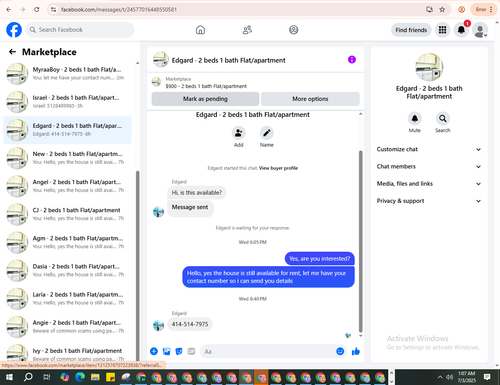This screenshot has width=500, height=385.
Task: Click the 414-514-7975 message bubble
Action: click(190, 324)
